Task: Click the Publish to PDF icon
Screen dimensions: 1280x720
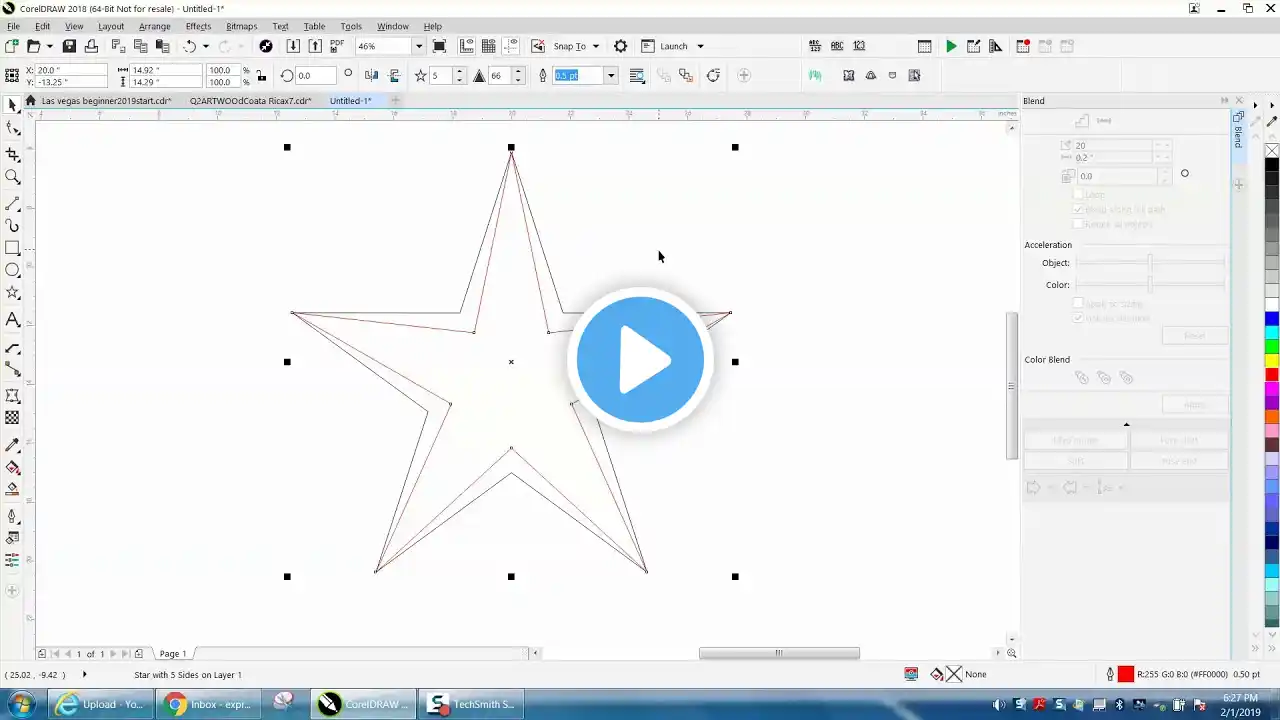Action: 337,46
